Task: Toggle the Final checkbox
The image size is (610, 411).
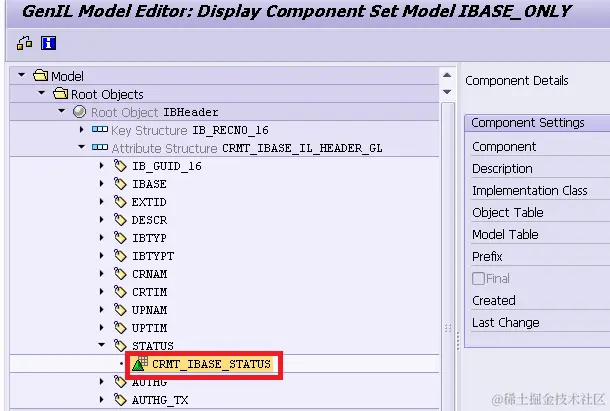Action: (478, 278)
